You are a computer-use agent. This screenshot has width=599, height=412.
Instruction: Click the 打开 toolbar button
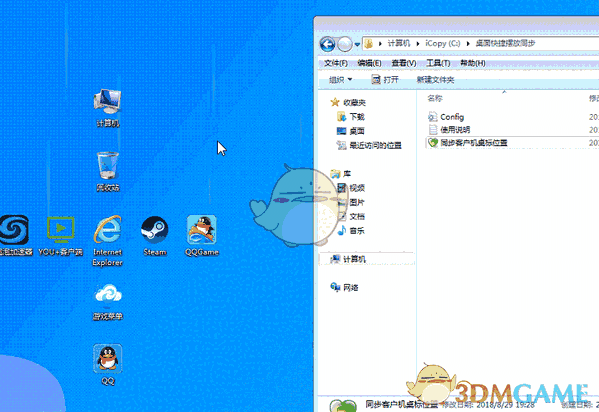385,79
